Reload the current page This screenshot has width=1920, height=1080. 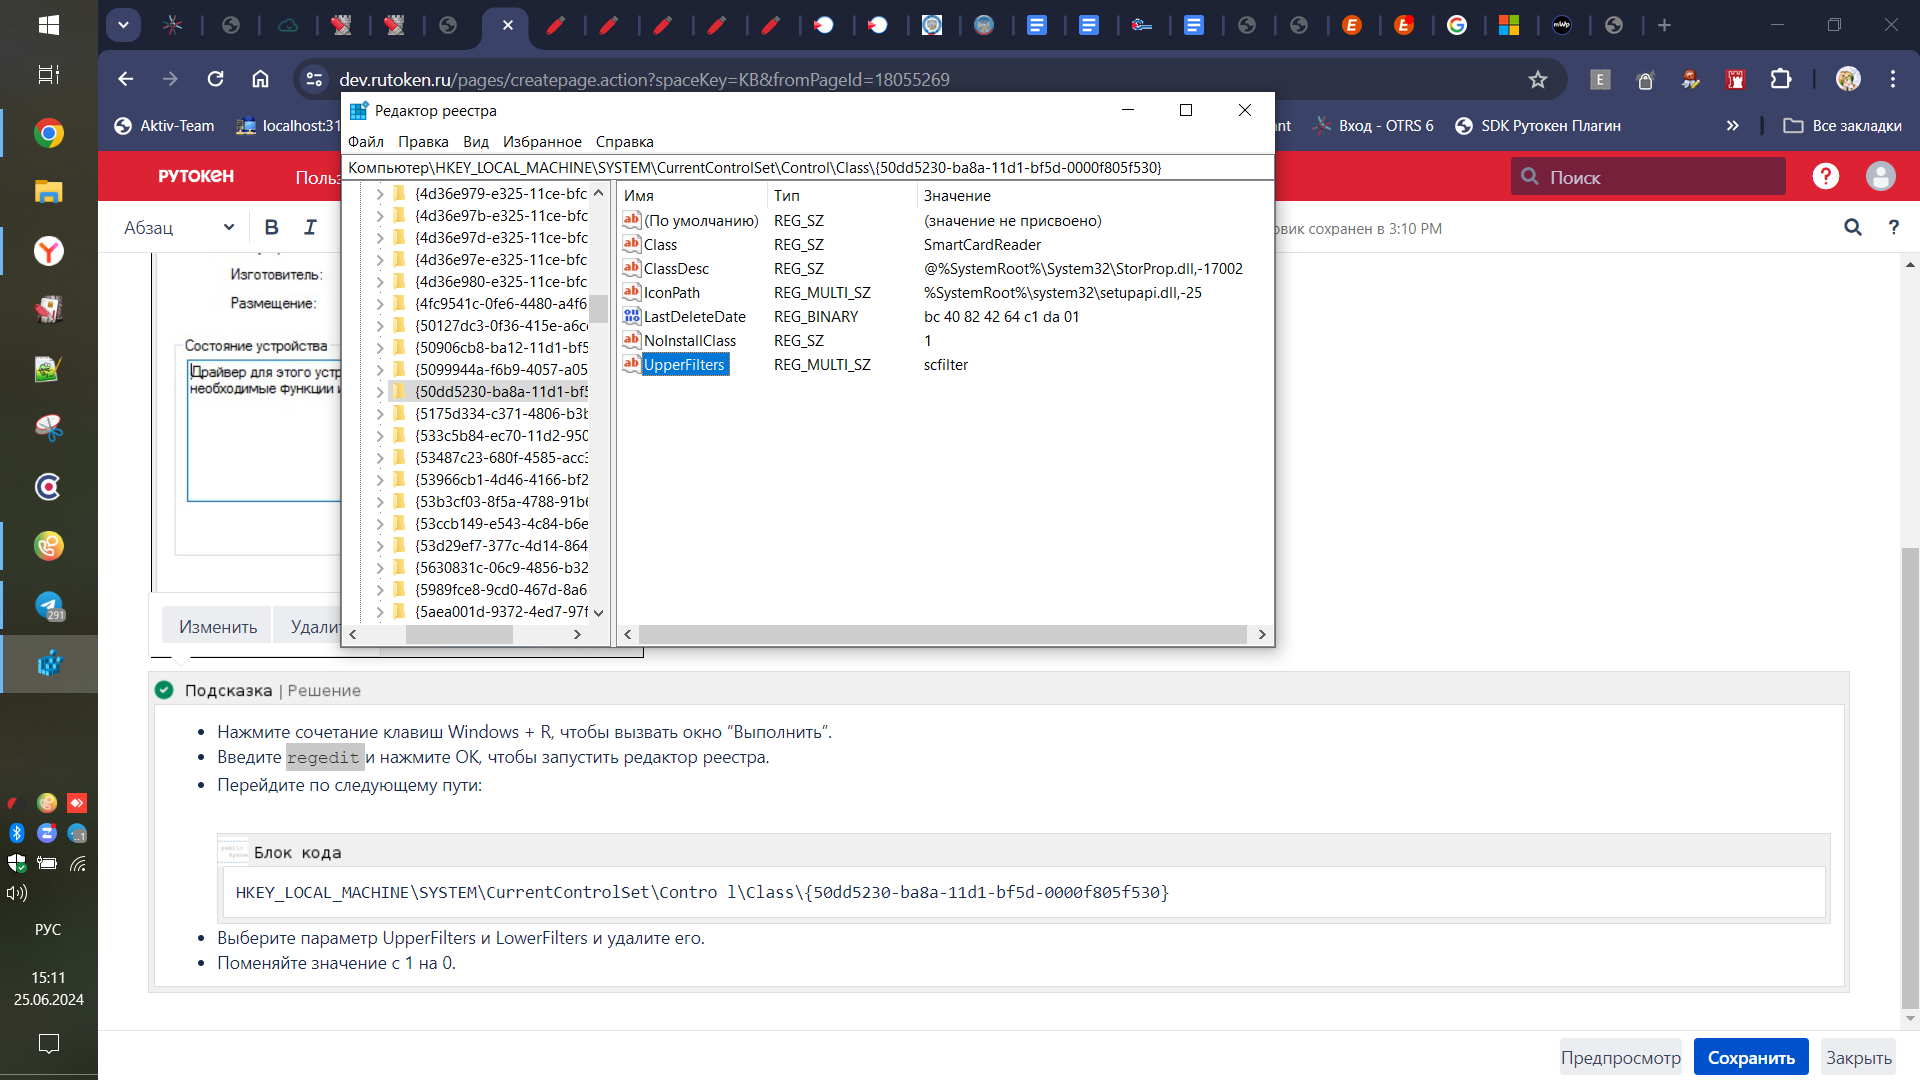(215, 79)
